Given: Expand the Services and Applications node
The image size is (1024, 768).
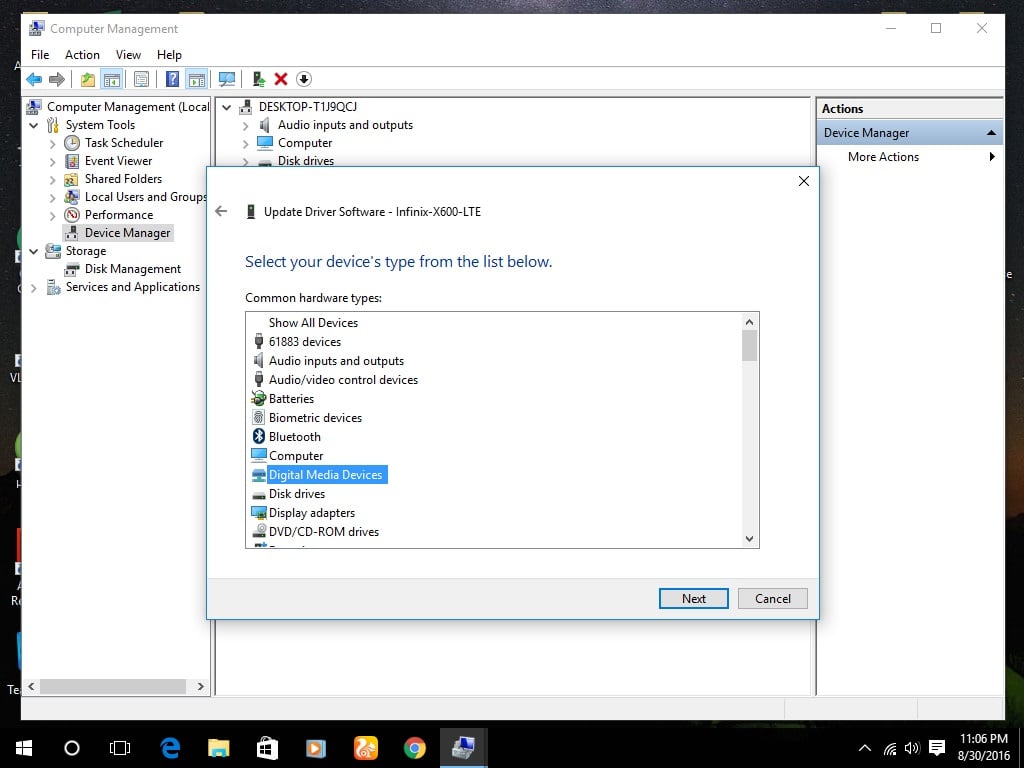Looking at the screenshot, I should (x=33, y=288).
